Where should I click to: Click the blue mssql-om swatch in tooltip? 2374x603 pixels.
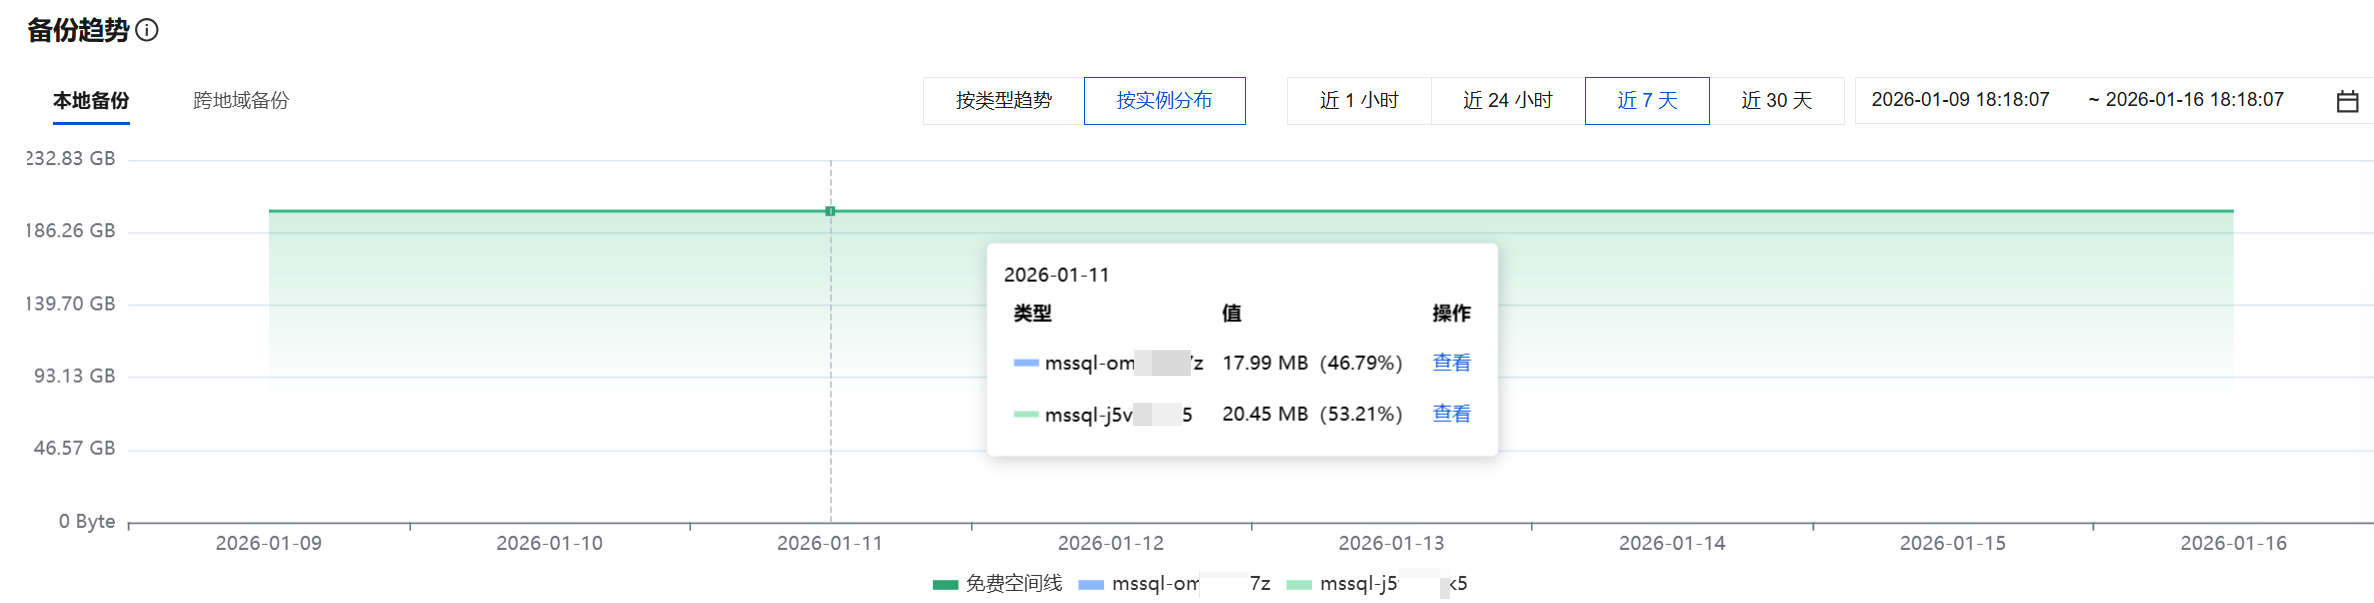coord(1026,363)
